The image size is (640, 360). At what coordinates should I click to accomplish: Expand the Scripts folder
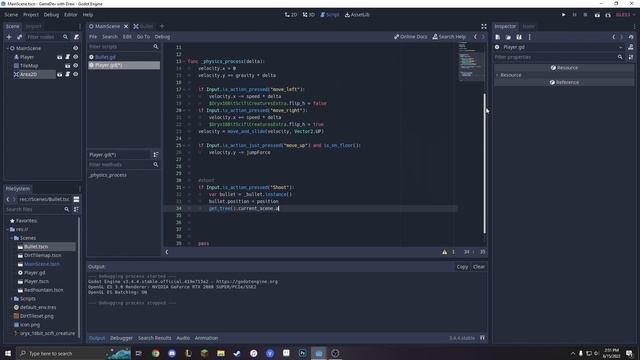pyautogui.click(x=12, y=299)
